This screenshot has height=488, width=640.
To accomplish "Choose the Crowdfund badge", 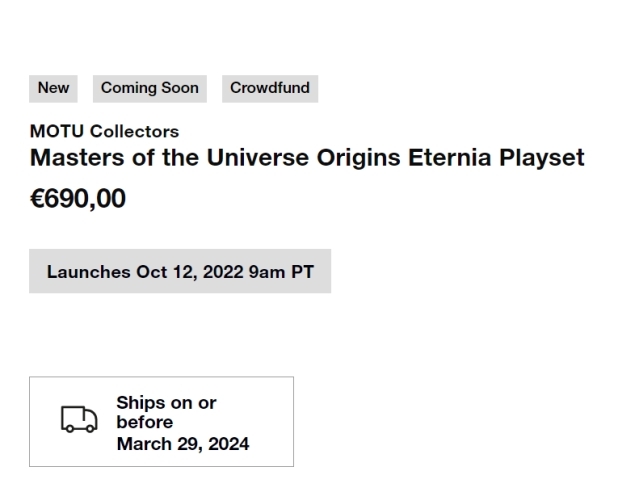I will pos(270,89).
